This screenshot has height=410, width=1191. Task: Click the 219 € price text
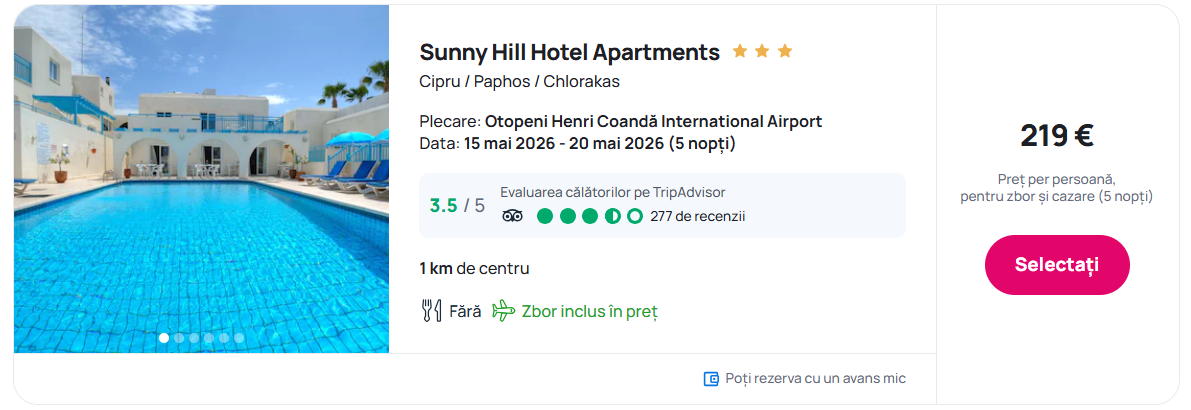(1056, 135)
